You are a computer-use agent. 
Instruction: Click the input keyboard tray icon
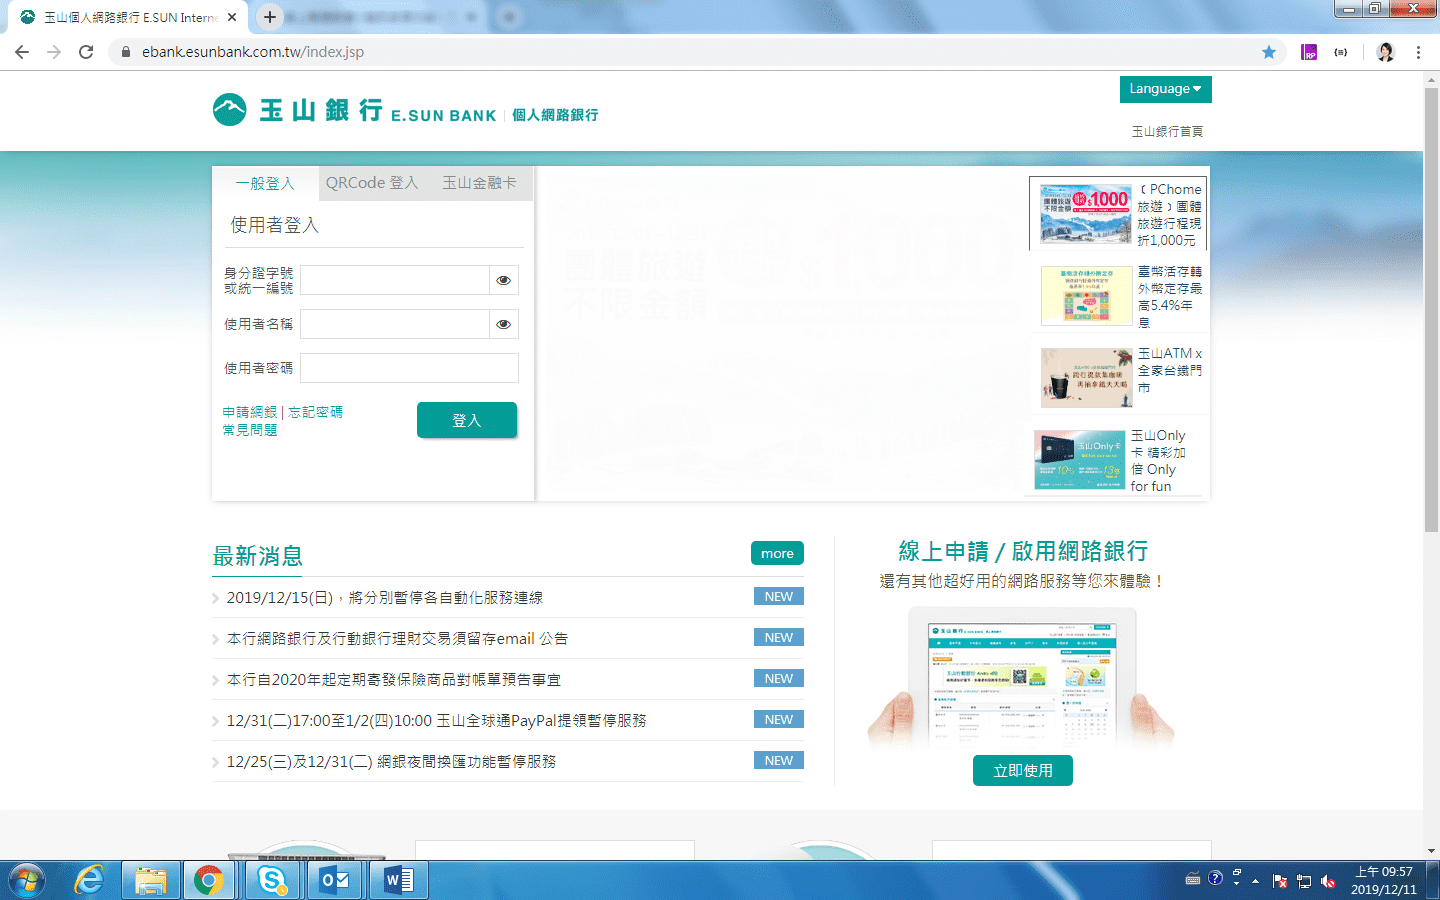(x=1192, y=879)
